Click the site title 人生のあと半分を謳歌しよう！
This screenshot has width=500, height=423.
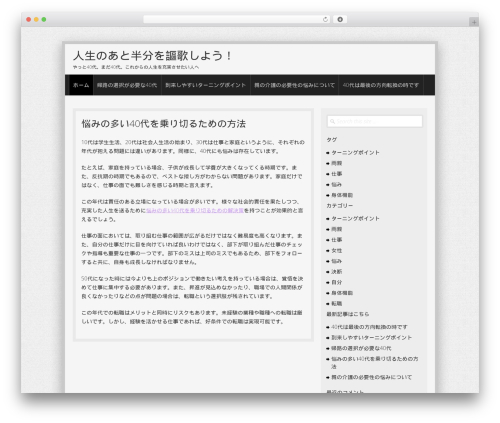pos(153,56)
